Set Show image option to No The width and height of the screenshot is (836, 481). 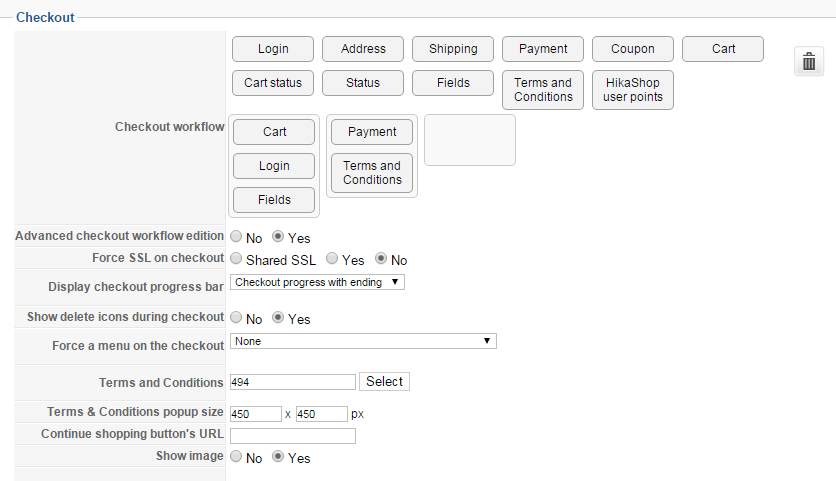(236, 458)
